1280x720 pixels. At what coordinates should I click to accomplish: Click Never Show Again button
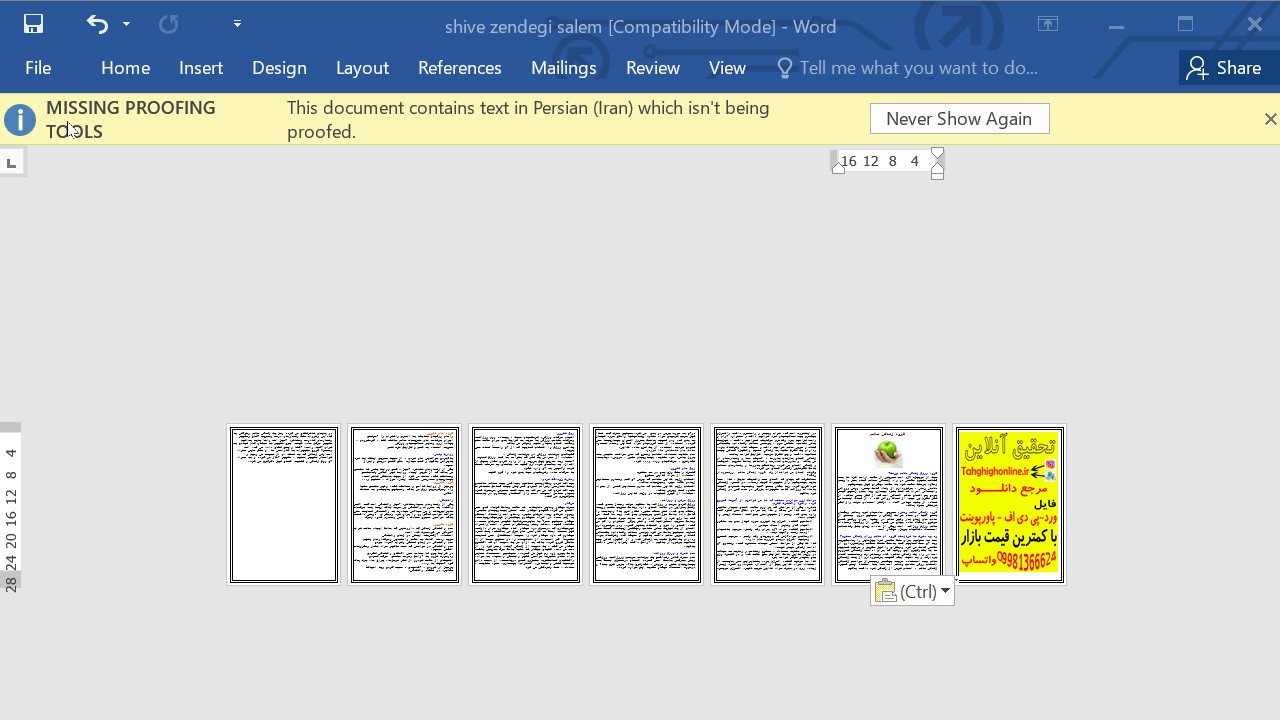point(959,119)
